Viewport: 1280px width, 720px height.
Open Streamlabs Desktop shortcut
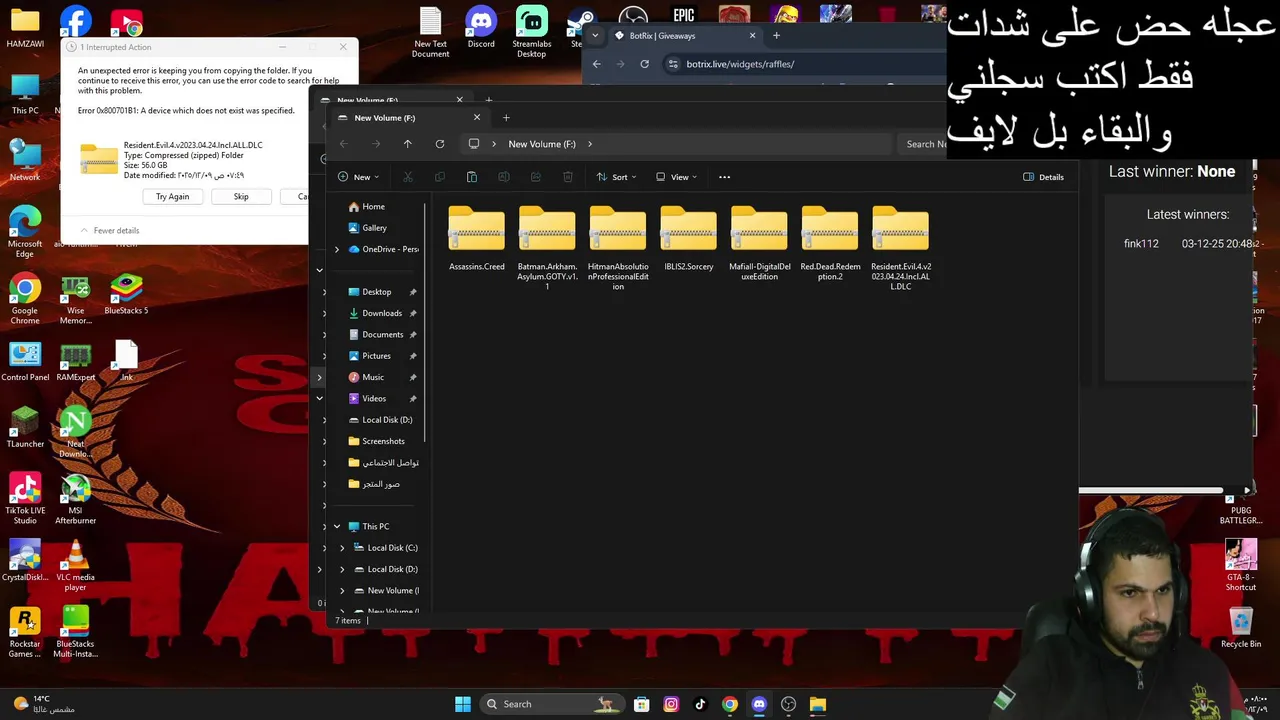click(532, 32)
